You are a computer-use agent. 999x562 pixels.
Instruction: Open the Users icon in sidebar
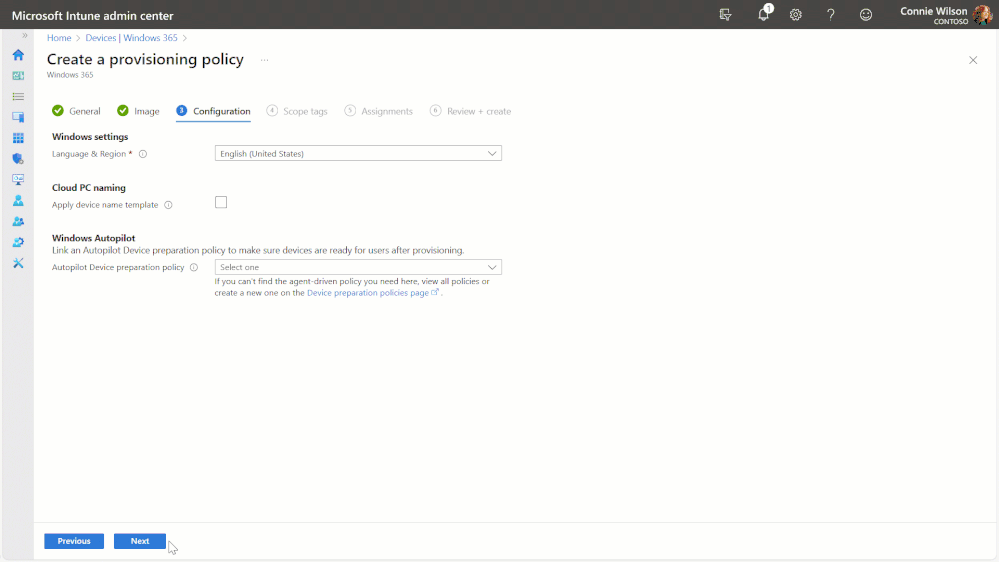(x=18, y=201)
